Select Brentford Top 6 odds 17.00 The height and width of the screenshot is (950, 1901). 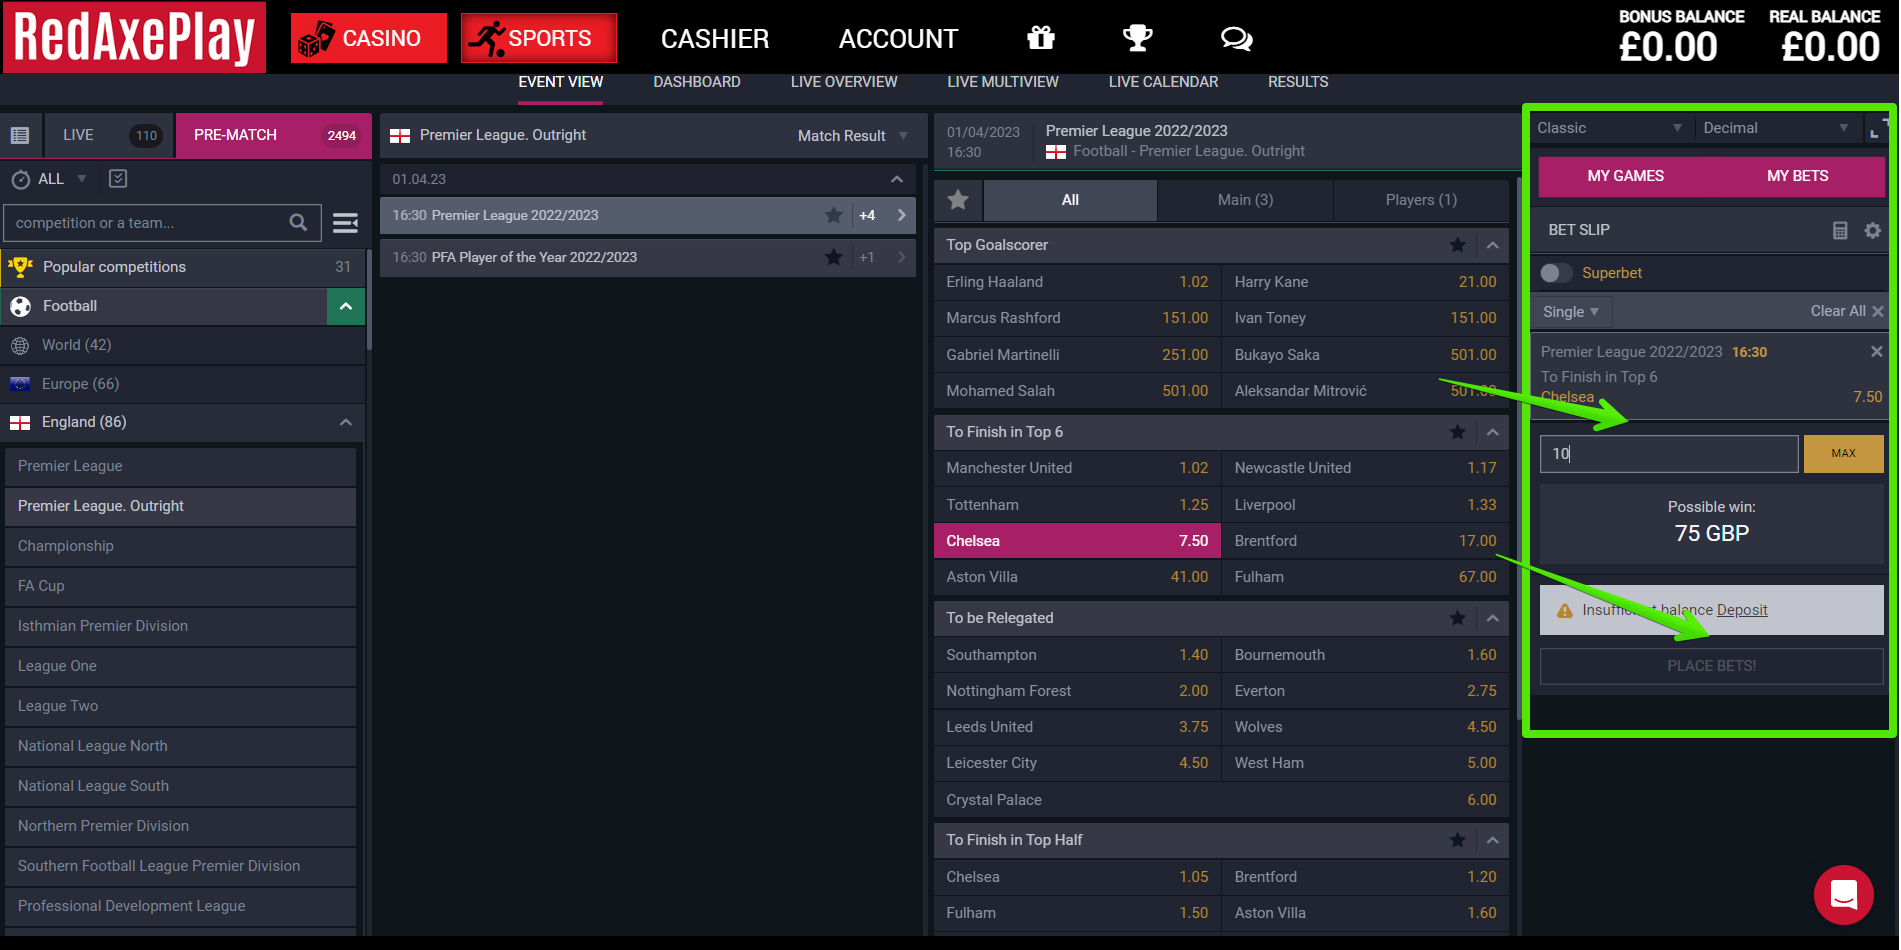pyautogui.click(x=1365, y=541)
